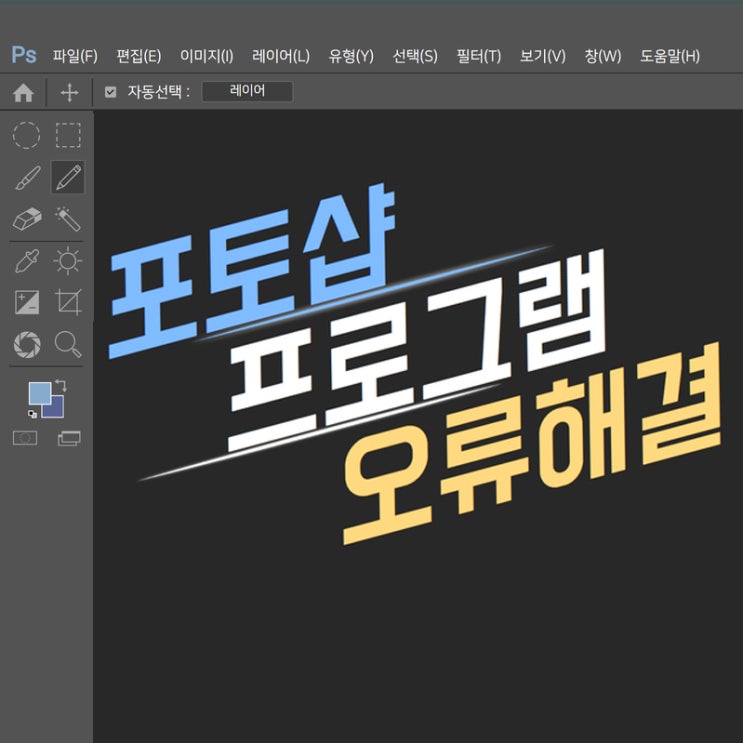Click the blue 포토샵 text on canvas
Viewport: 743px width, 743px height.
click(x=252, y=270)
